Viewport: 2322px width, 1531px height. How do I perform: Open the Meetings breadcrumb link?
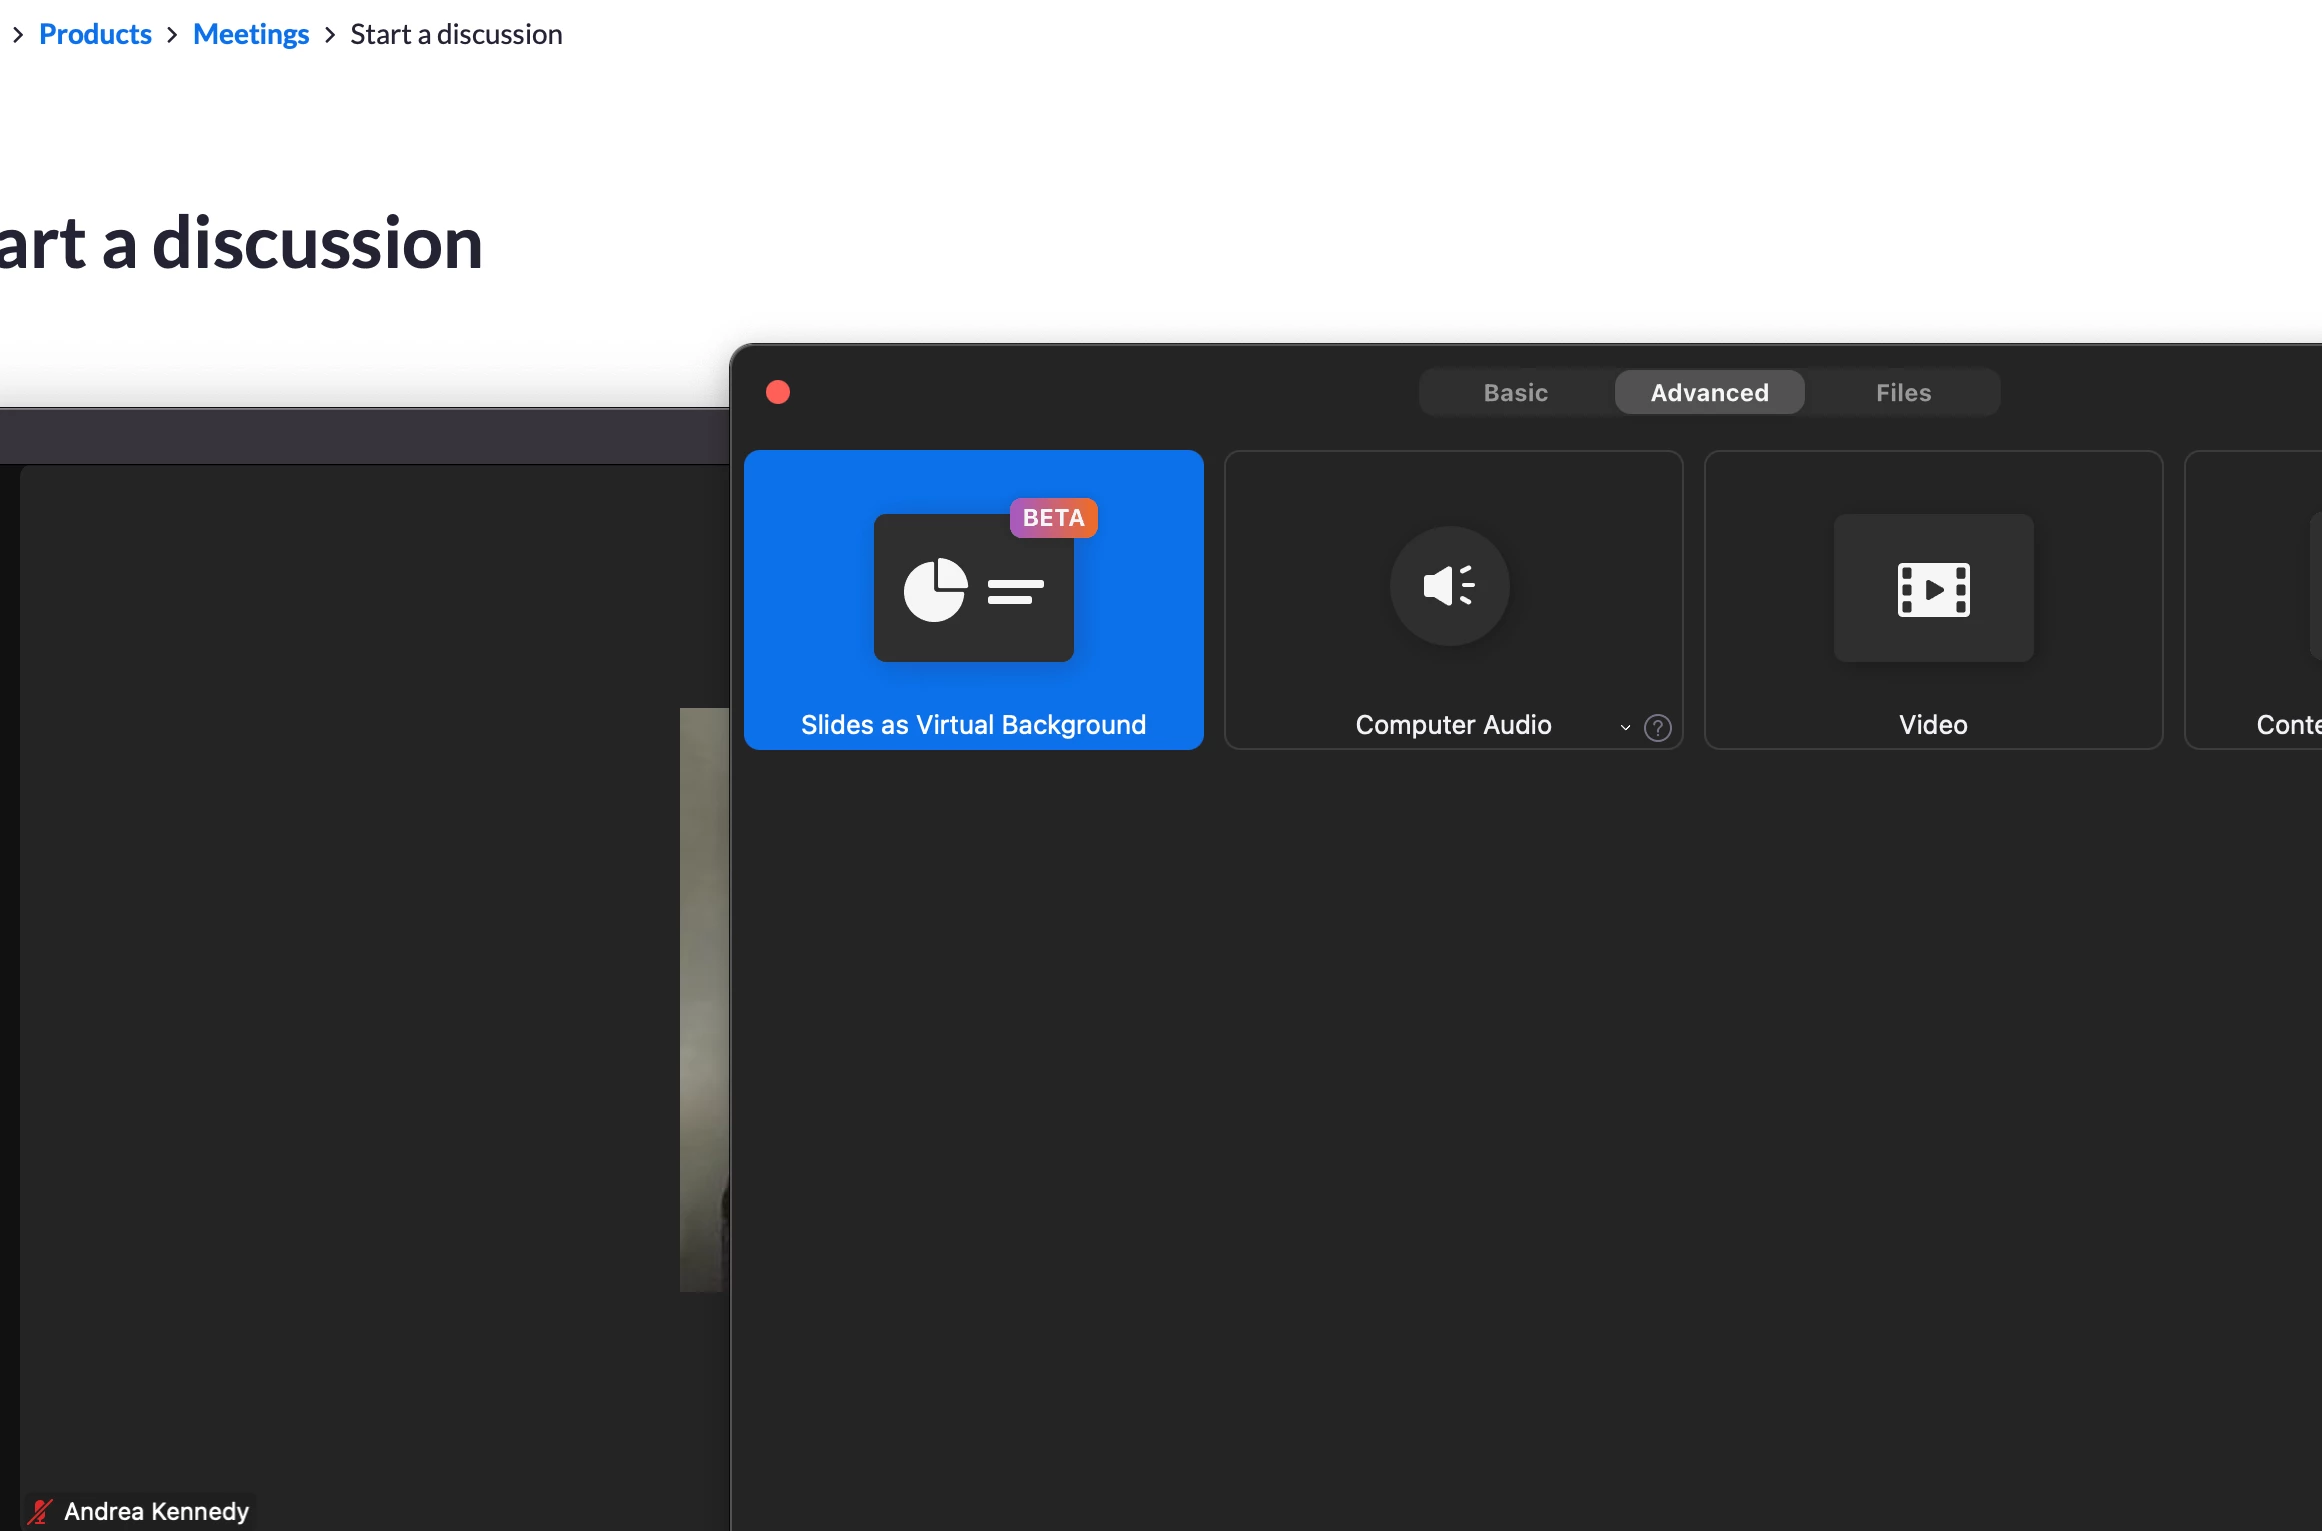click(x=251, y=35)
